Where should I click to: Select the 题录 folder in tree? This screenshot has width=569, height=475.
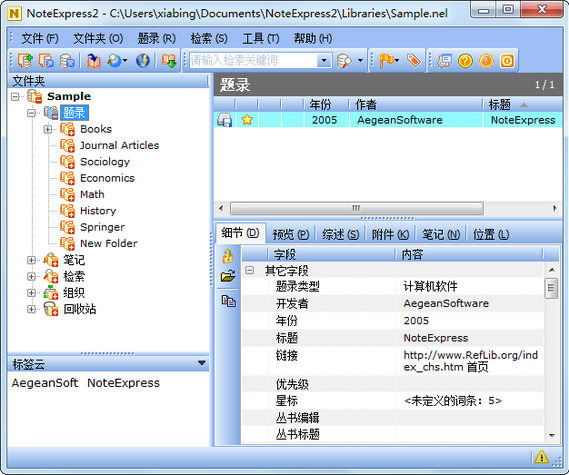coord(74,112)
